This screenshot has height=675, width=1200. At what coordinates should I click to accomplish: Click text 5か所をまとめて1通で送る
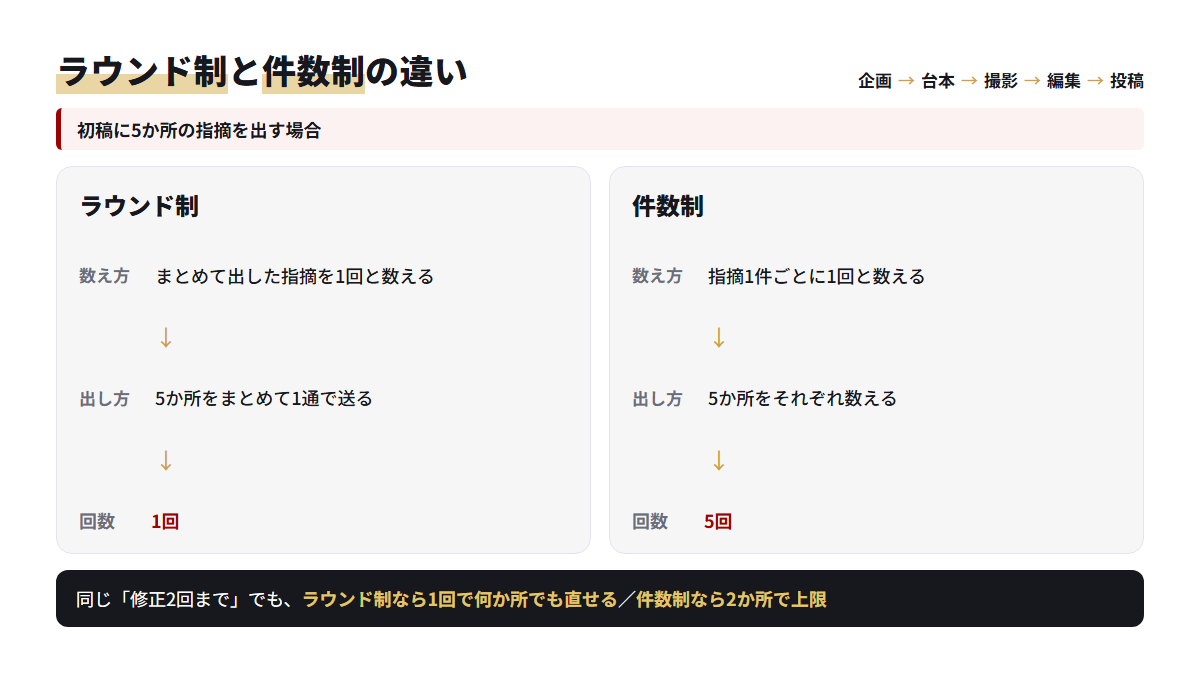[x=264, y=399]
